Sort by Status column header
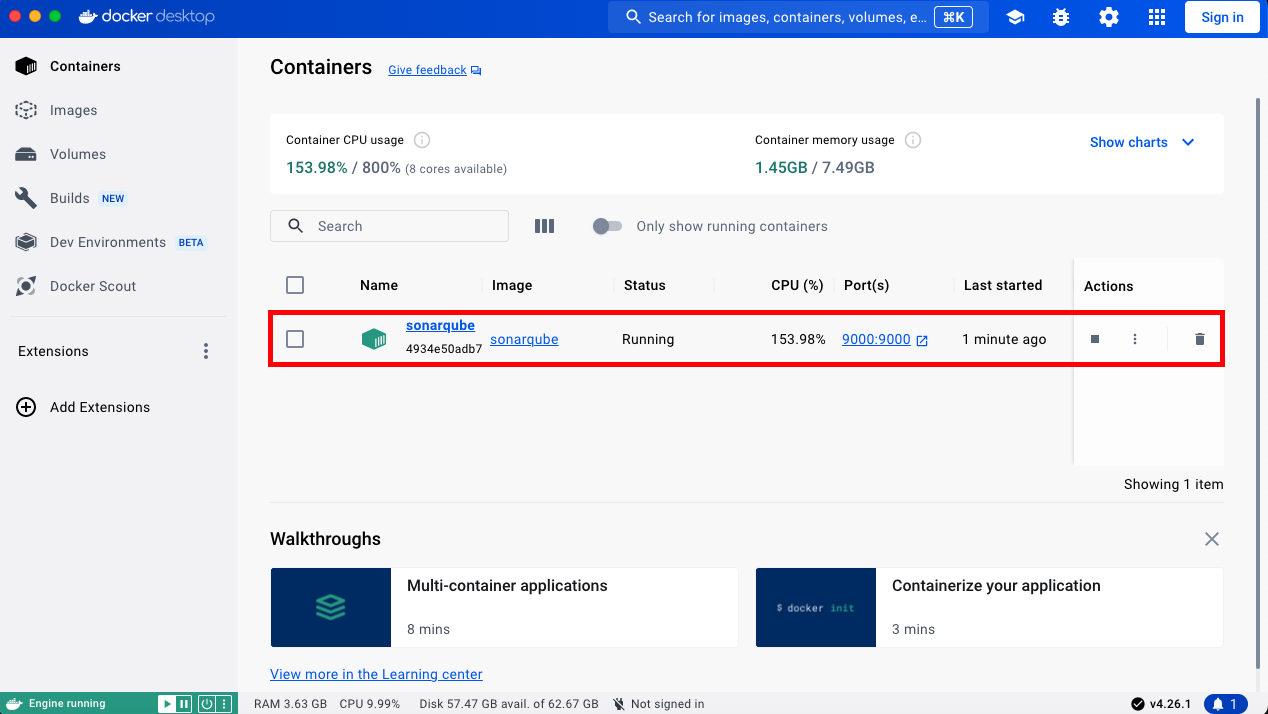Screen dimensions: 1268x714 (x=645, y=285)
